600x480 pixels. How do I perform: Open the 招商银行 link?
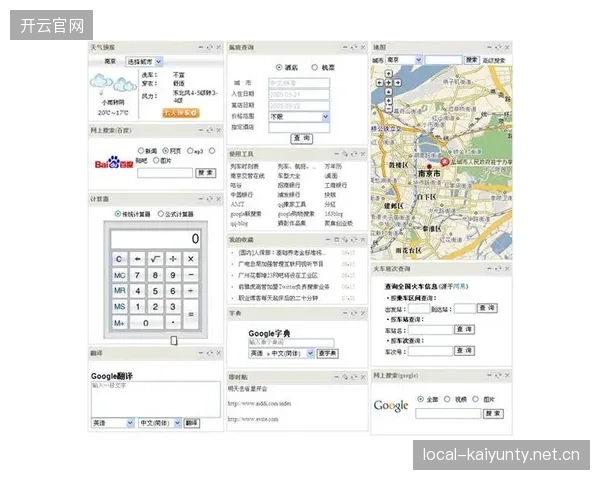coord(289,185)
